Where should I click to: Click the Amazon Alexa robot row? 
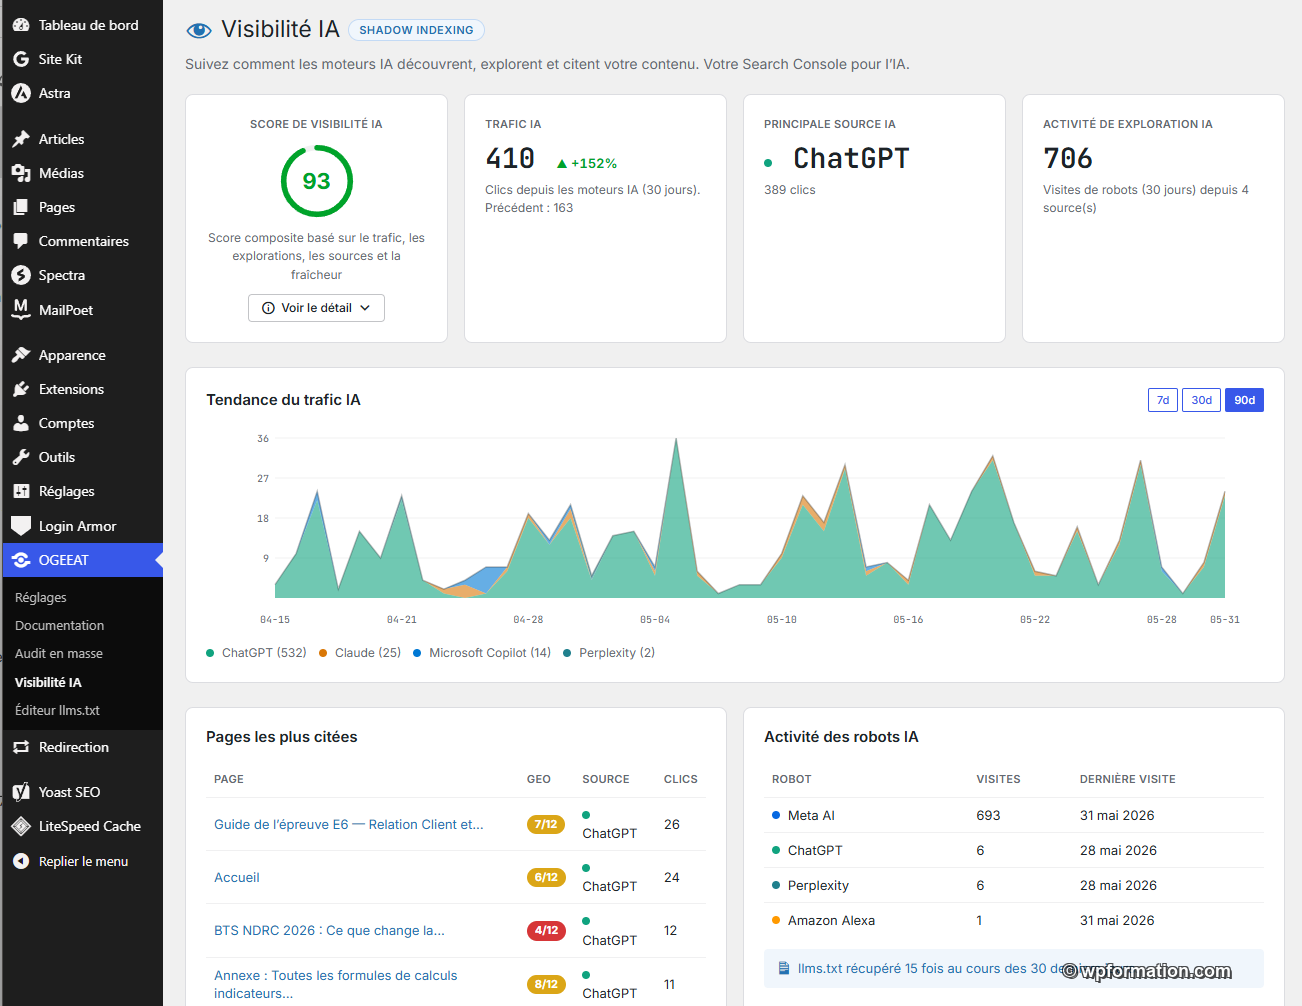[1014, 920]
